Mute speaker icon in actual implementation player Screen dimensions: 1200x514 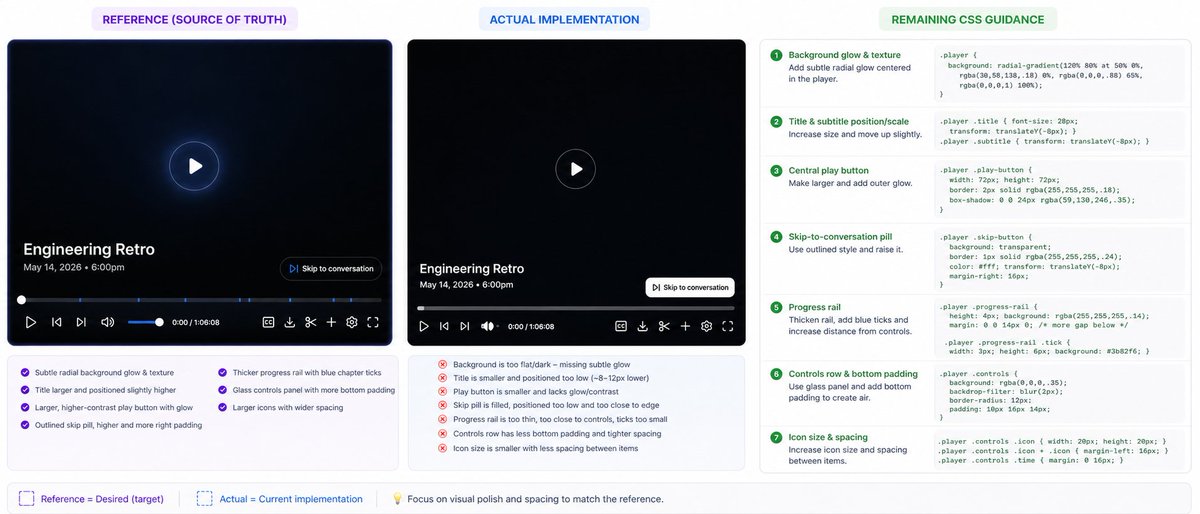pyautogui.click(x=489, y=326)
